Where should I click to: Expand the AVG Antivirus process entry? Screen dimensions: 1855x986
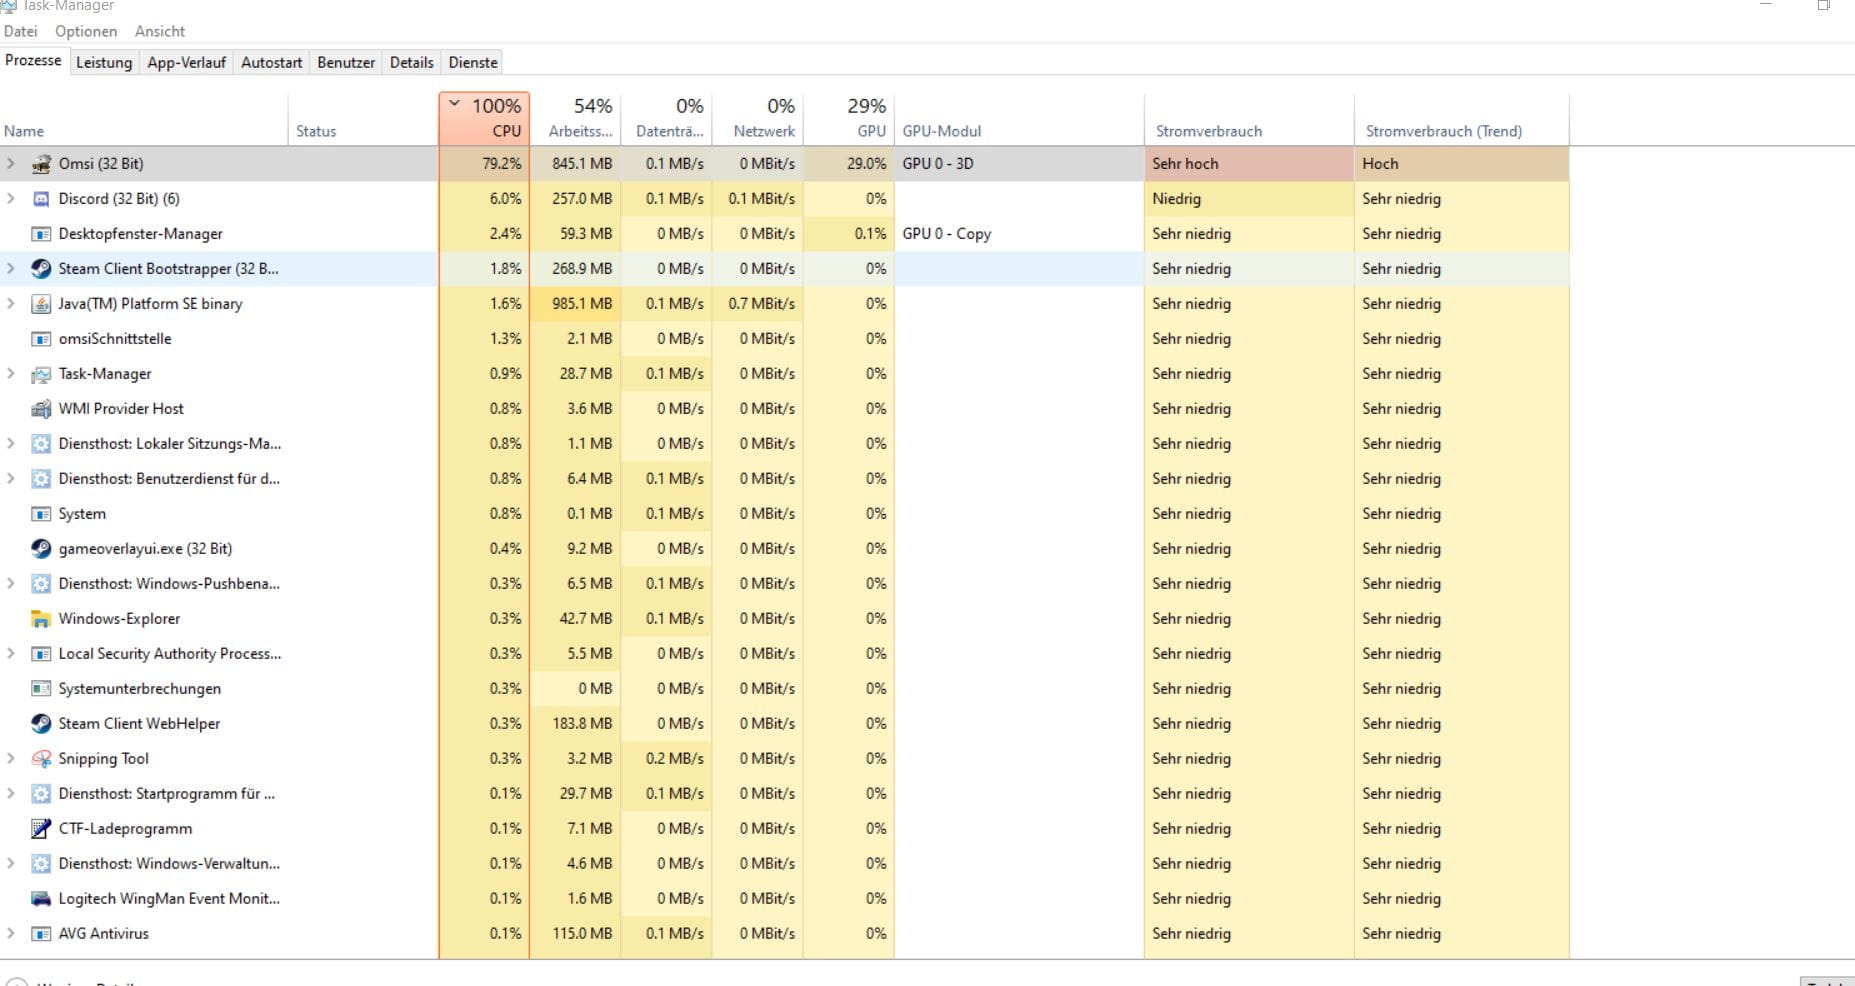[11, 934]
